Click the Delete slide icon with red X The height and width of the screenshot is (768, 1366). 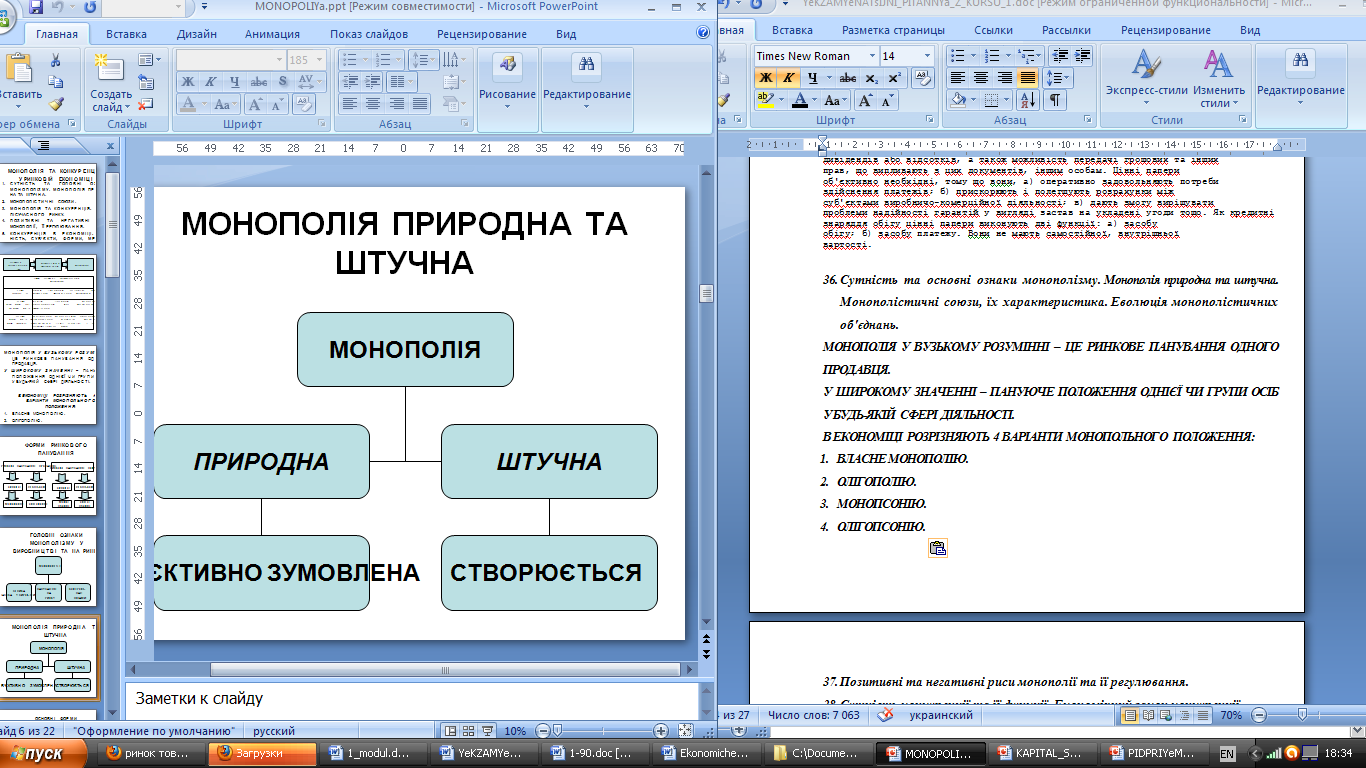coord(146,103)
